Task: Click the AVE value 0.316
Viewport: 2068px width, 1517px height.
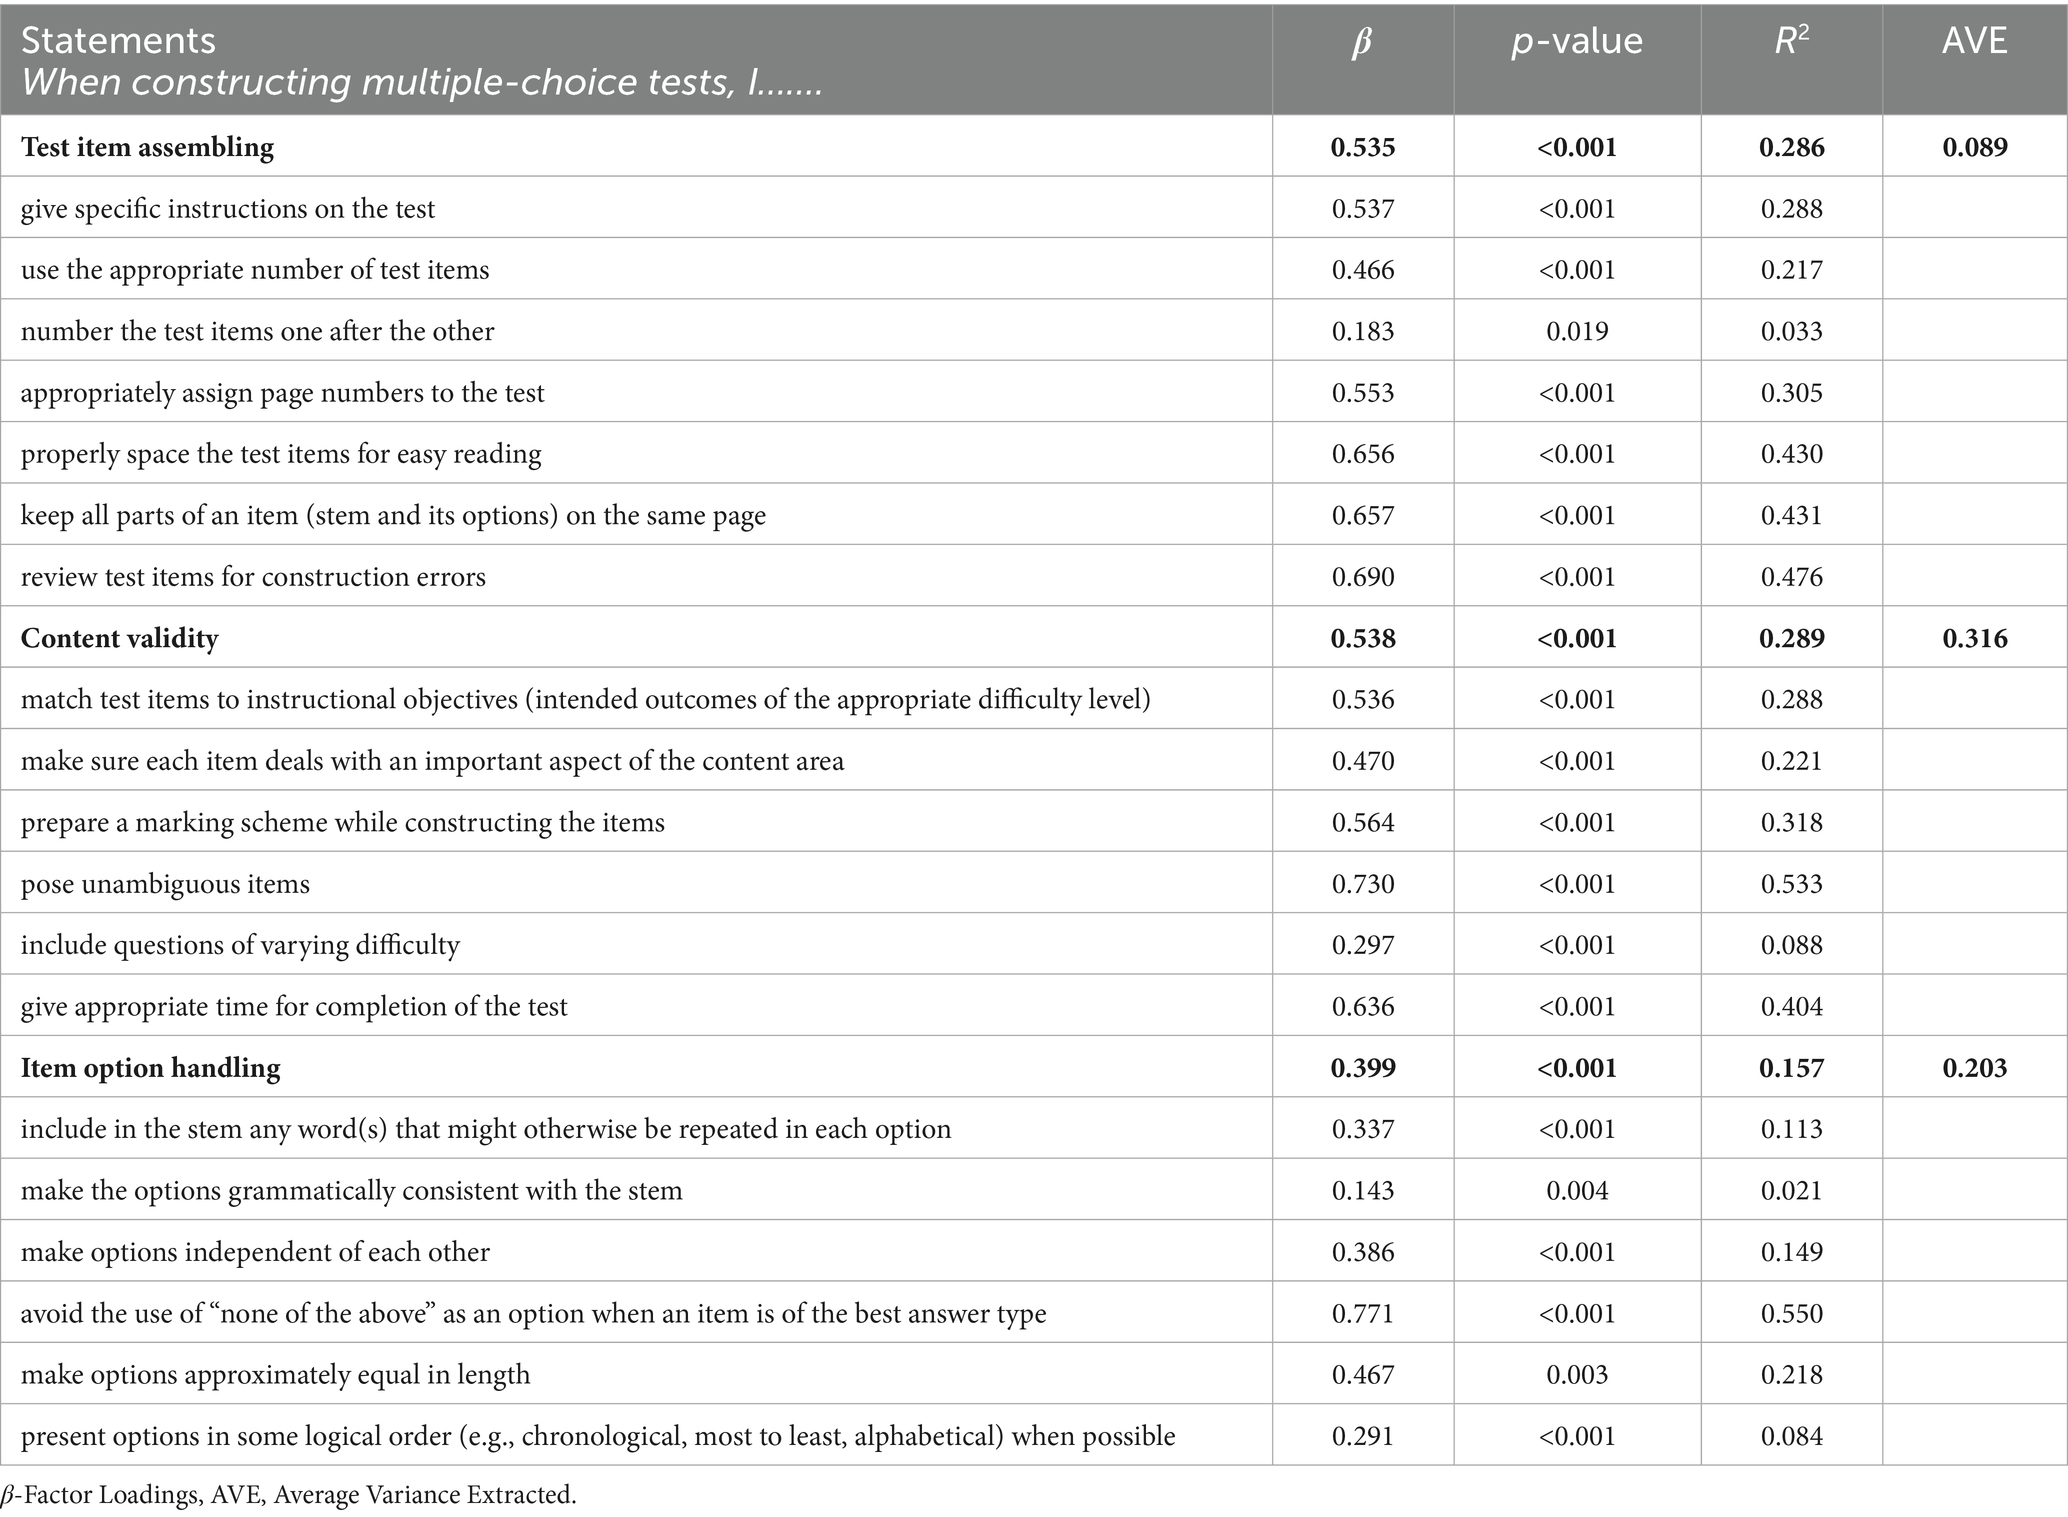Action: [1975, 638]
